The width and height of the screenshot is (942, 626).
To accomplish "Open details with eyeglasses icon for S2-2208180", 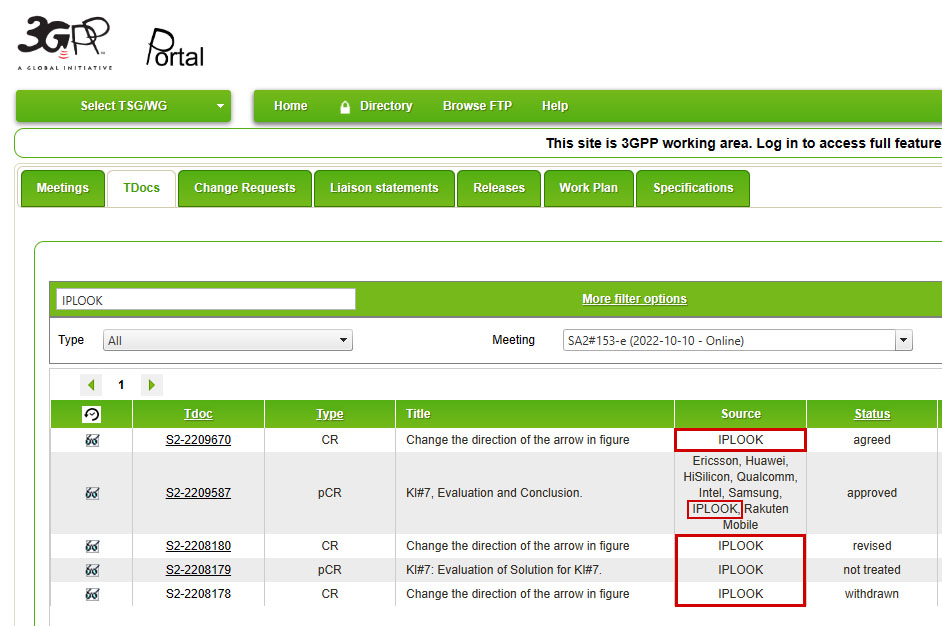I will pos(91,546).
